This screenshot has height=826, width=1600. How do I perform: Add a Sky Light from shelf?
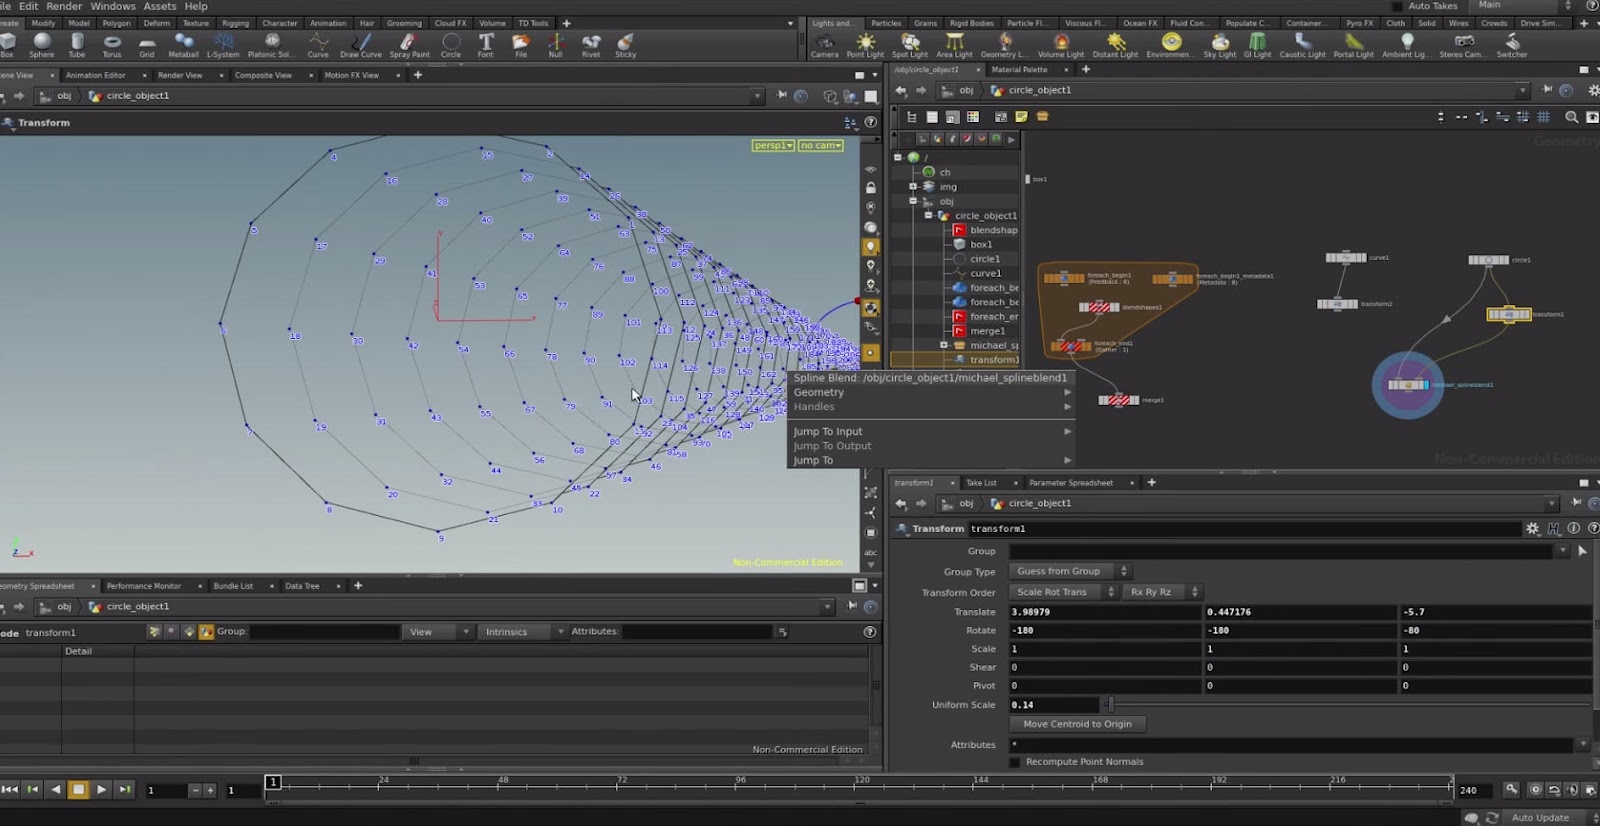point(1219,44)
